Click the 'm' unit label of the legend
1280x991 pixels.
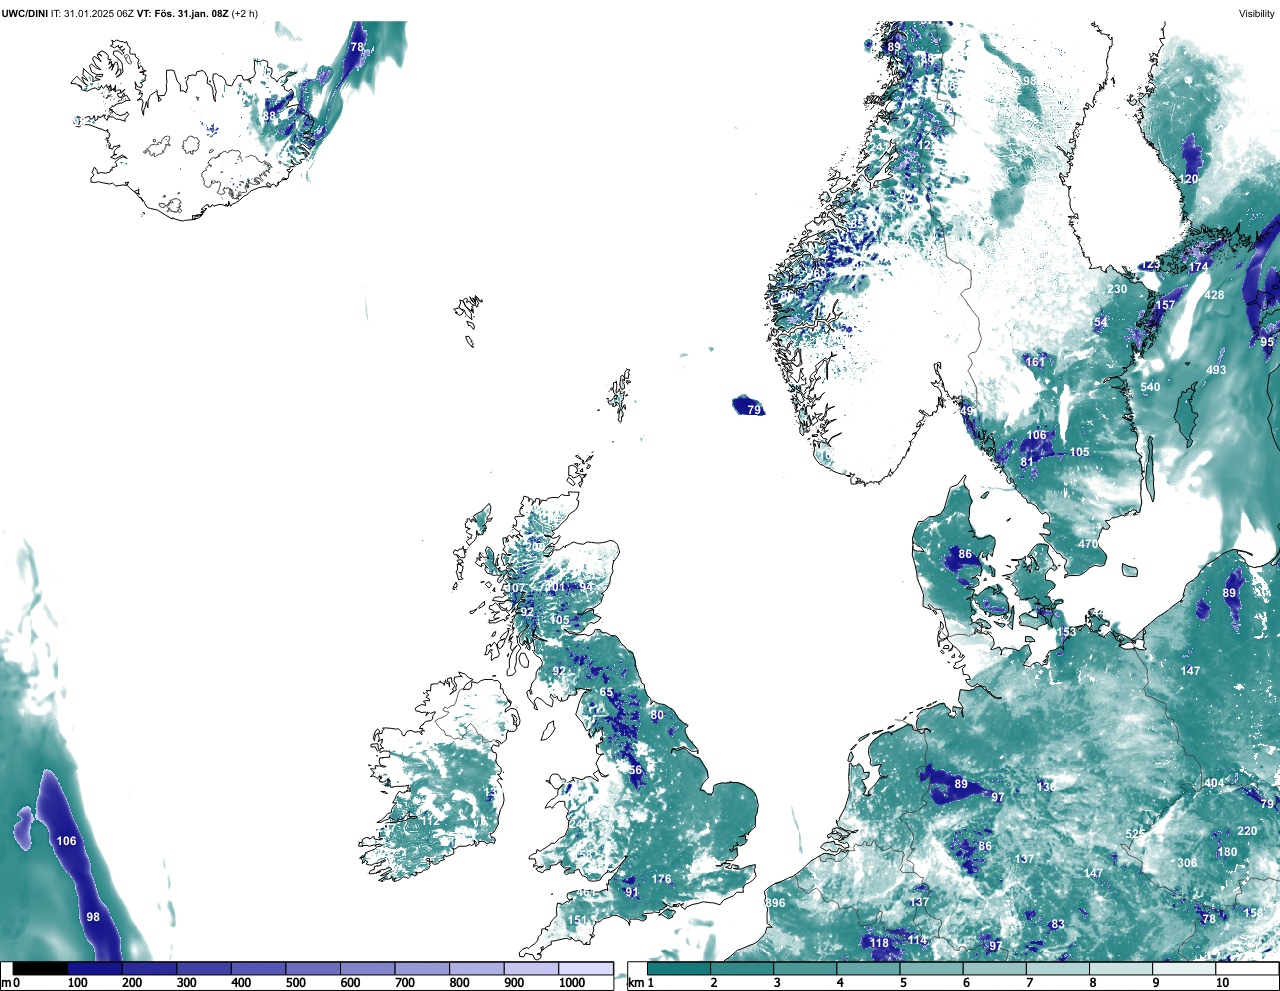coord(6,984)
